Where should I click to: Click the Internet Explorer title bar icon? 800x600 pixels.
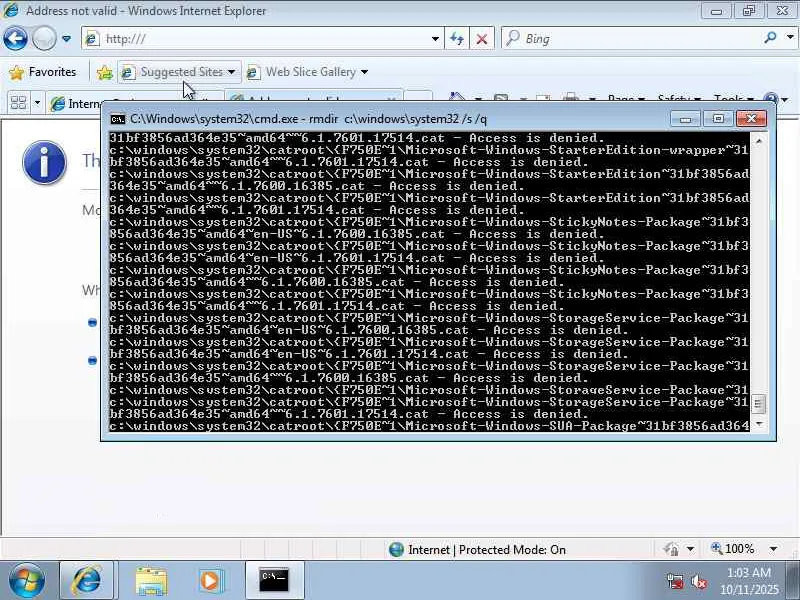[x=11, y=10]
